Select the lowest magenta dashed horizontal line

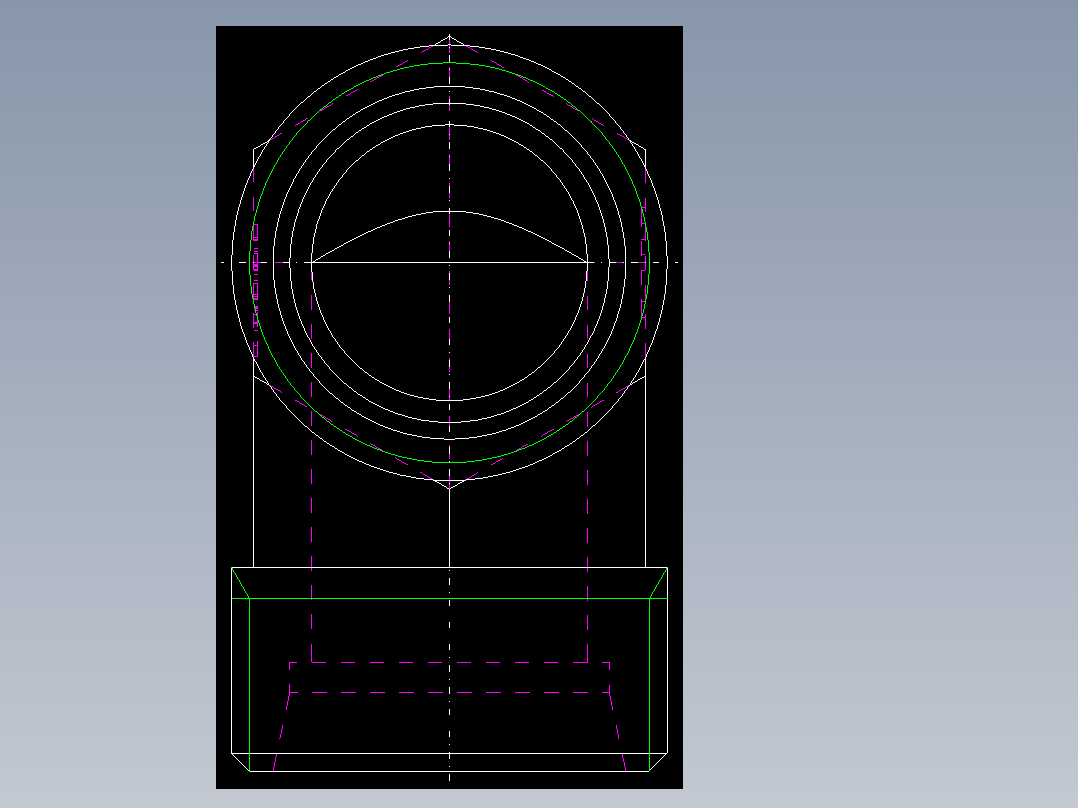point(450,692)
